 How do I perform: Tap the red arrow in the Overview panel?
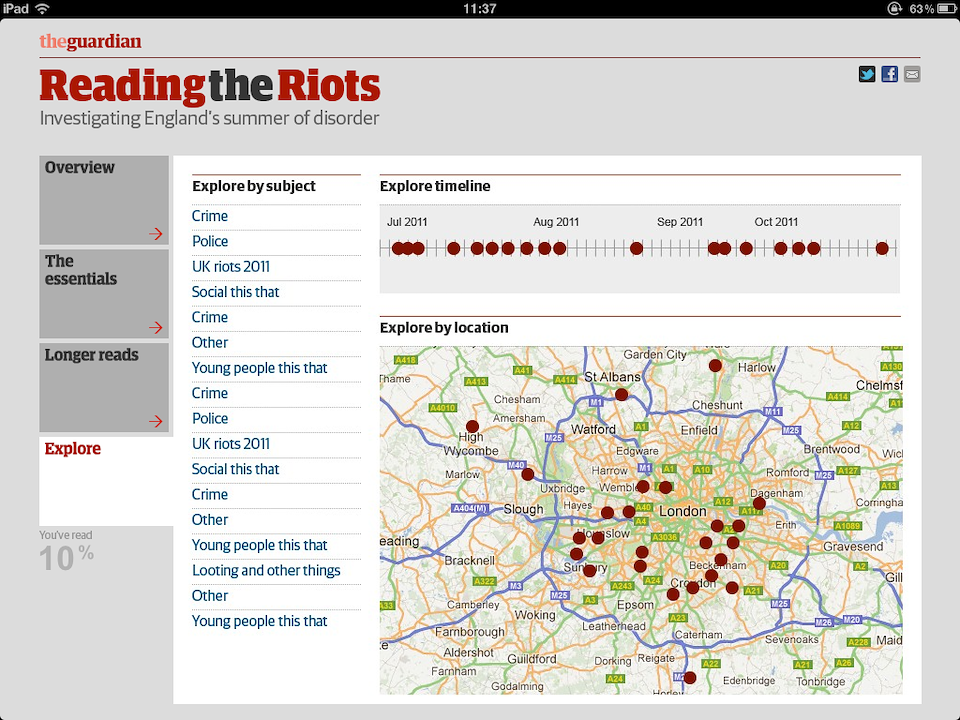pyautogui.click(x=156, y=233)
